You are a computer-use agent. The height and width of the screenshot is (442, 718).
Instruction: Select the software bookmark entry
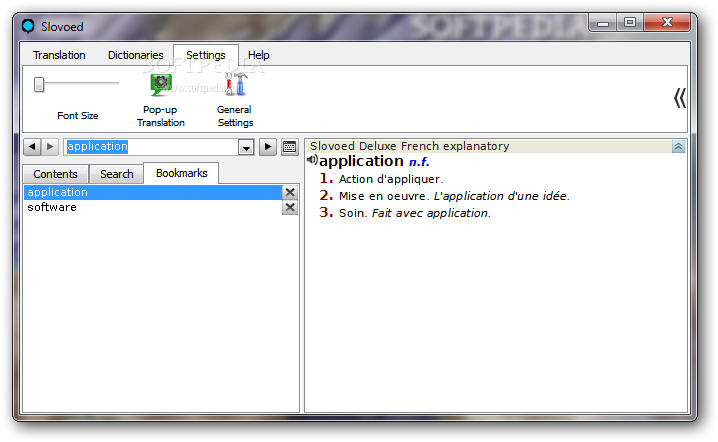coord(153,207)
